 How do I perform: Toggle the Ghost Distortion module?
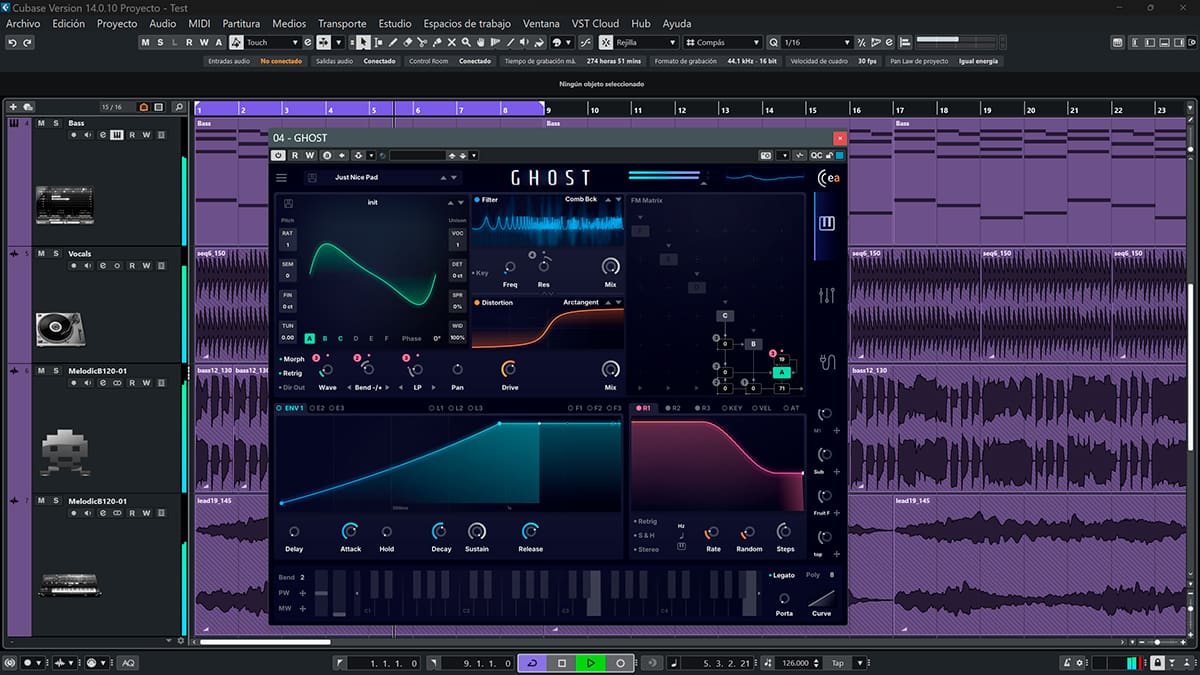(477, 302)
